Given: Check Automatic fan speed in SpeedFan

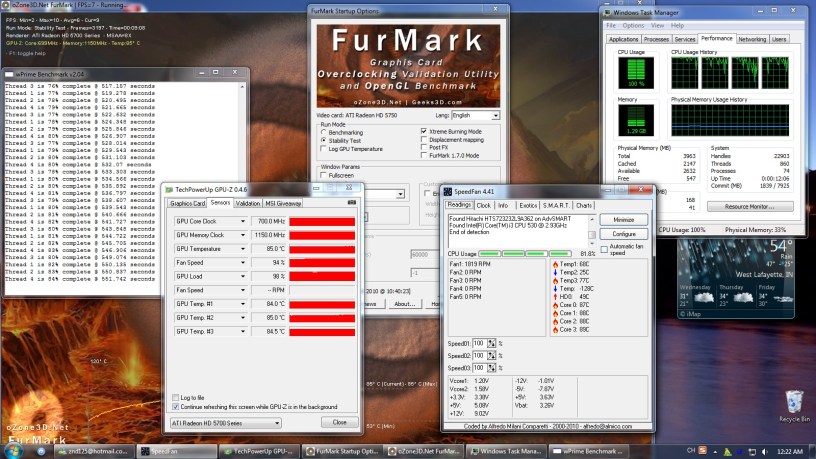Looking at the screenshot, I should click(x=605, y=249).
